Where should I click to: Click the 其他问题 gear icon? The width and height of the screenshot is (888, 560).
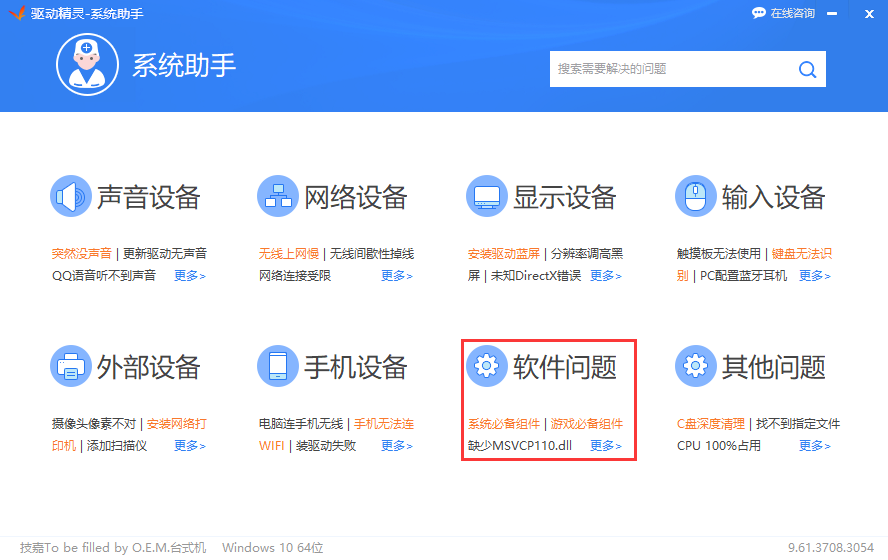pos(695,367)
